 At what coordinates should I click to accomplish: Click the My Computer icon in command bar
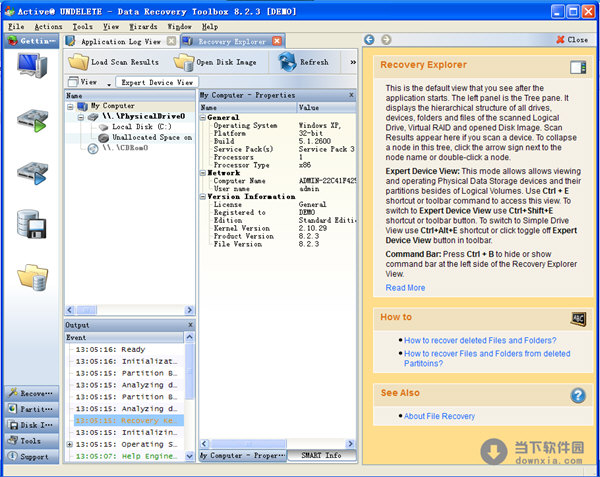(32, 66)
